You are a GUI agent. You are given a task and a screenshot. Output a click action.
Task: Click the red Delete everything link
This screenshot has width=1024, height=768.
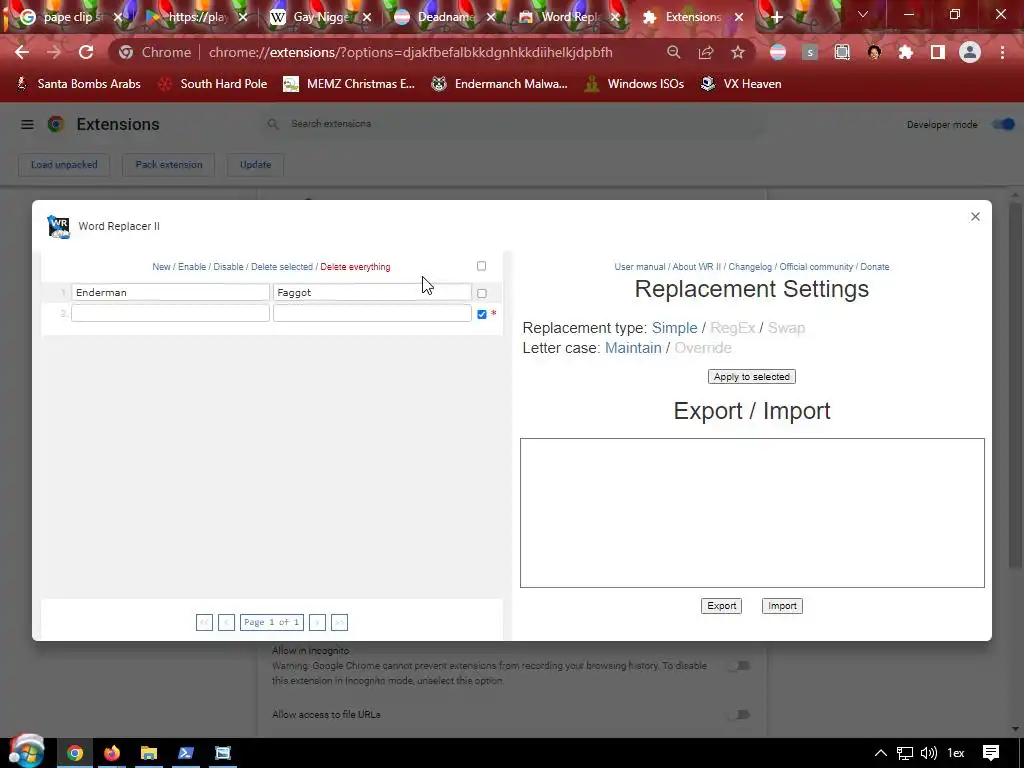pos(355,266)
